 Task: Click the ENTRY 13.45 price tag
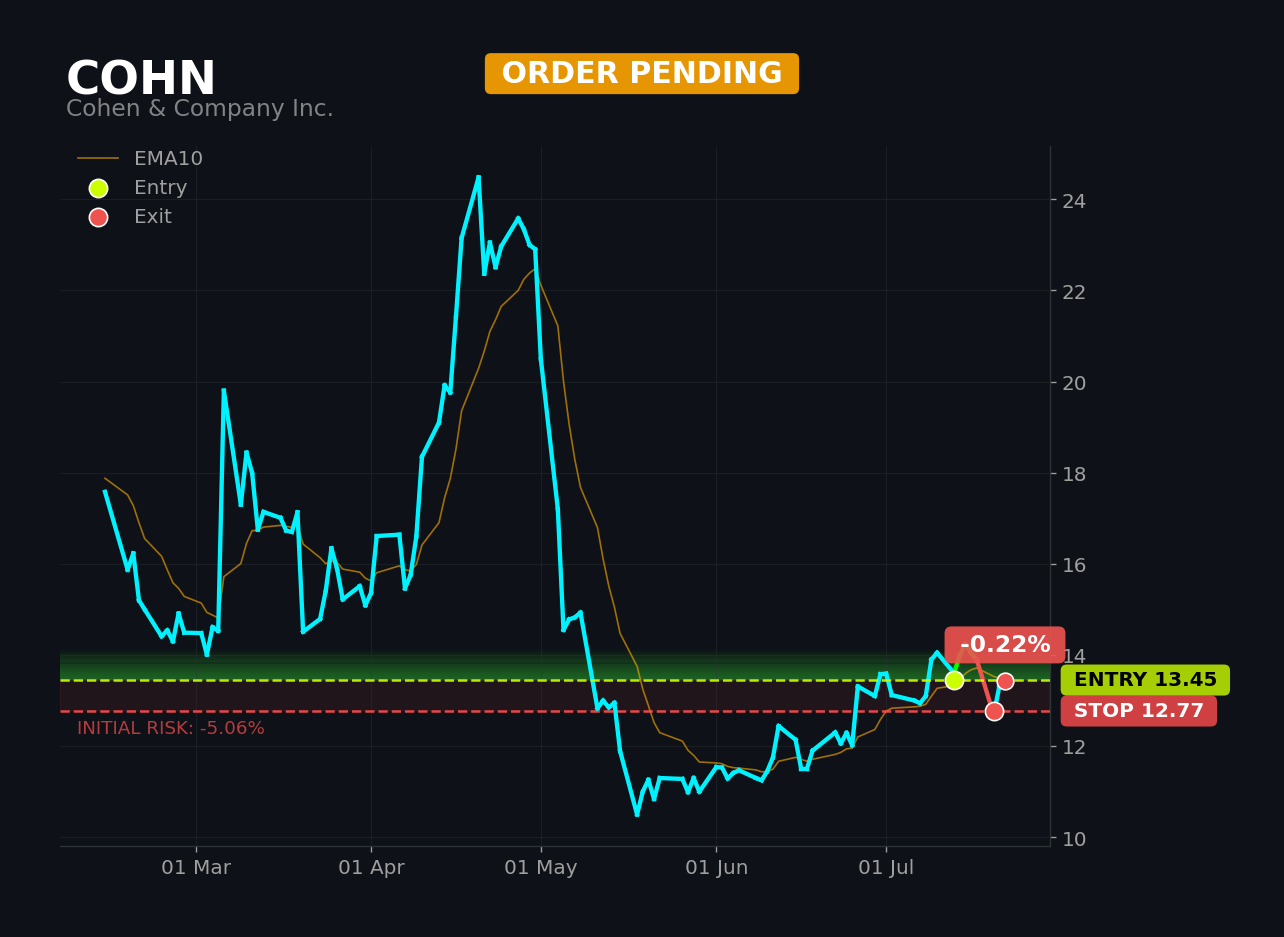pyautogui.click(x=1145, y=680)
